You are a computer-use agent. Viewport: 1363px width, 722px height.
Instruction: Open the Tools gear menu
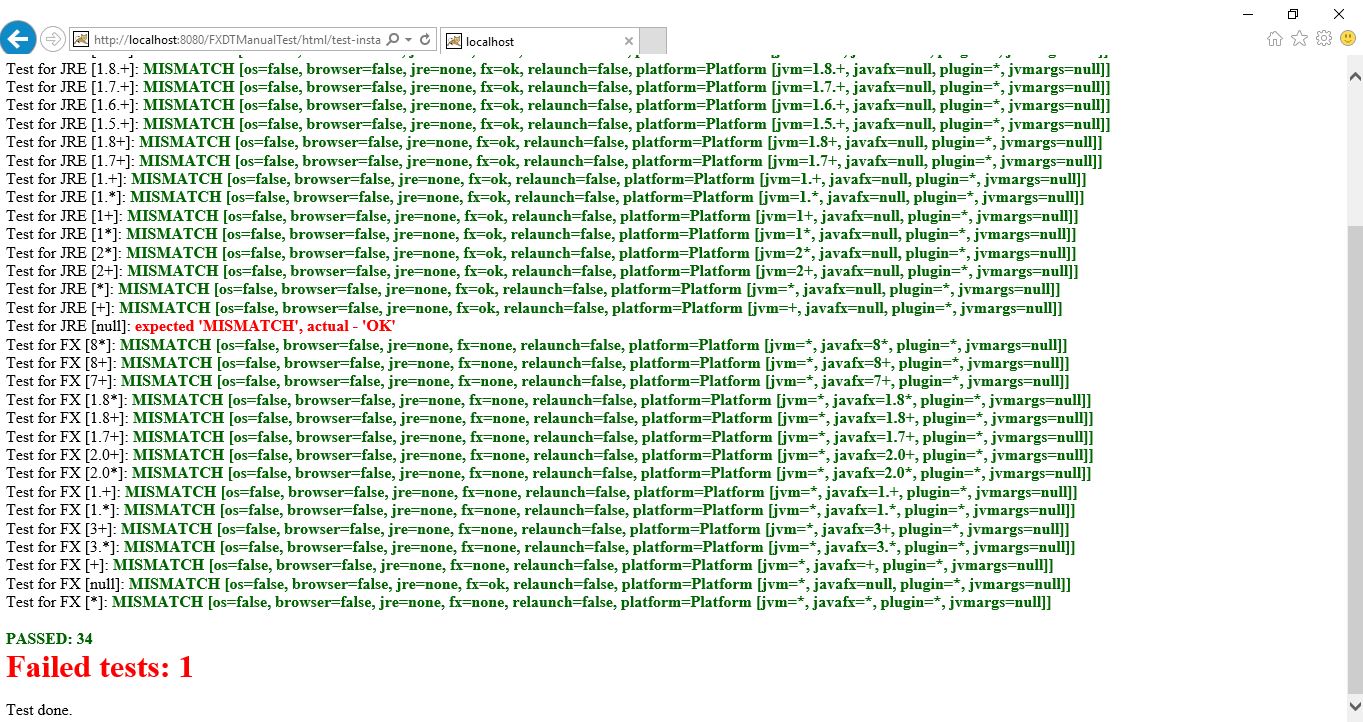pos(1323,39)
